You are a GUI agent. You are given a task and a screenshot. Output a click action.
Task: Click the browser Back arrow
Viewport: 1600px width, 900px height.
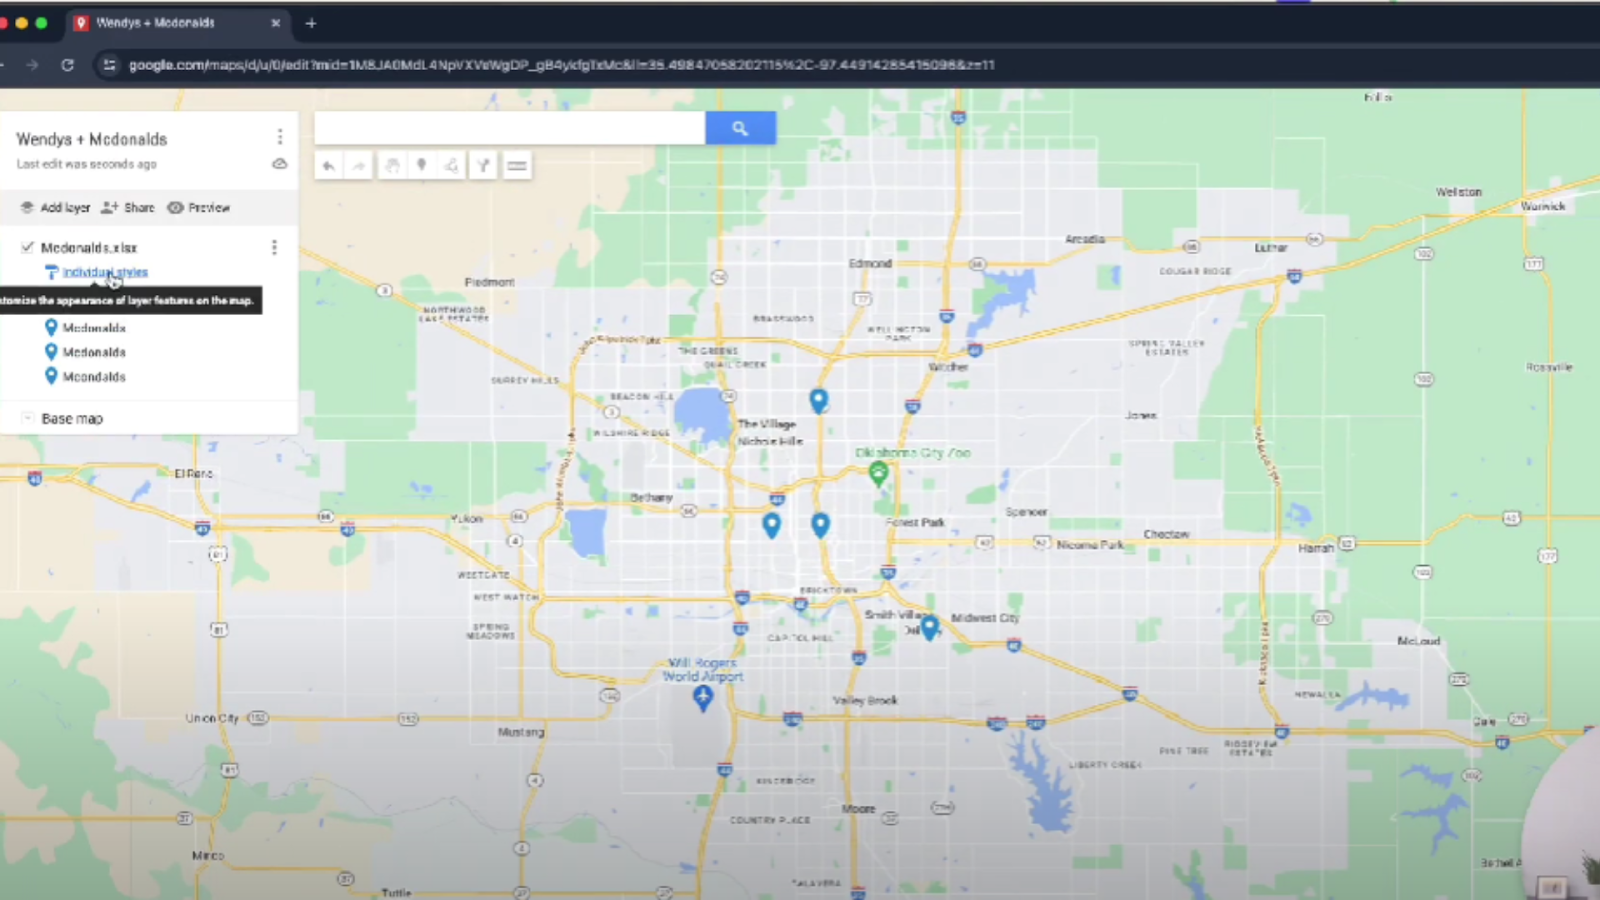3,65
